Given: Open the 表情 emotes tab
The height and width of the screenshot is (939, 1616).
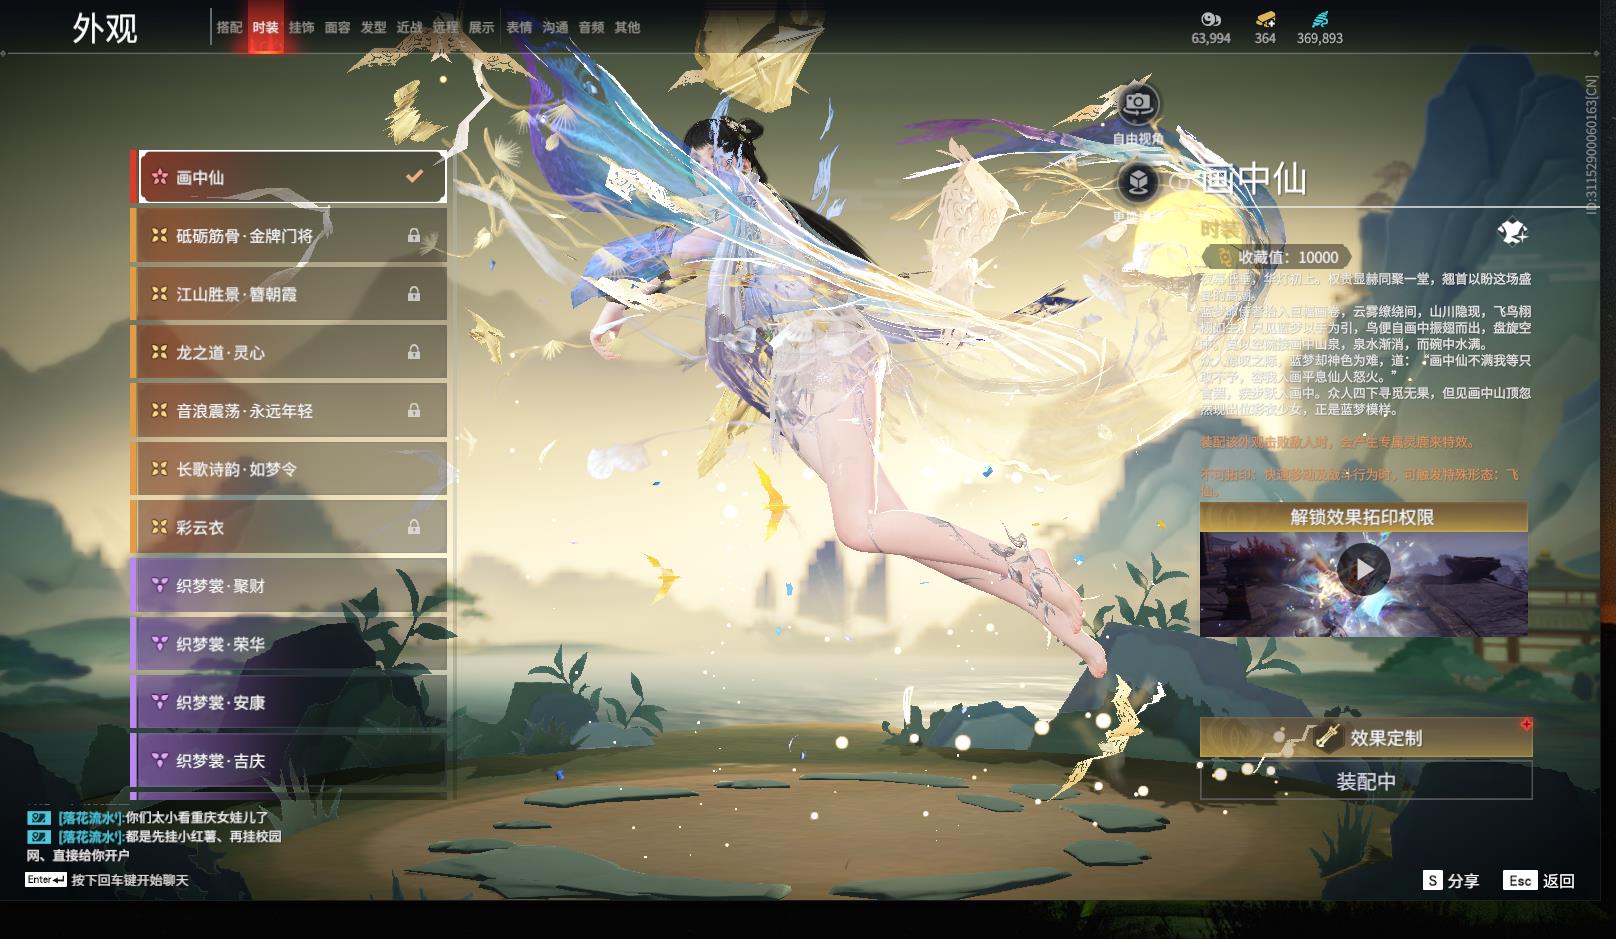Looking at the screenshot, I should click(519, 28).
